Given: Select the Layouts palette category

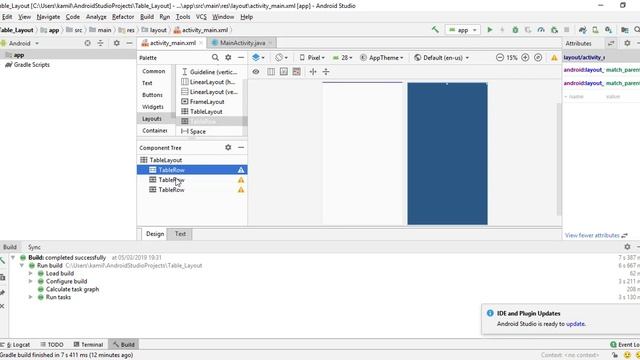Looking at the screenshot, I should pyautogui.click(x=152, y=119).
